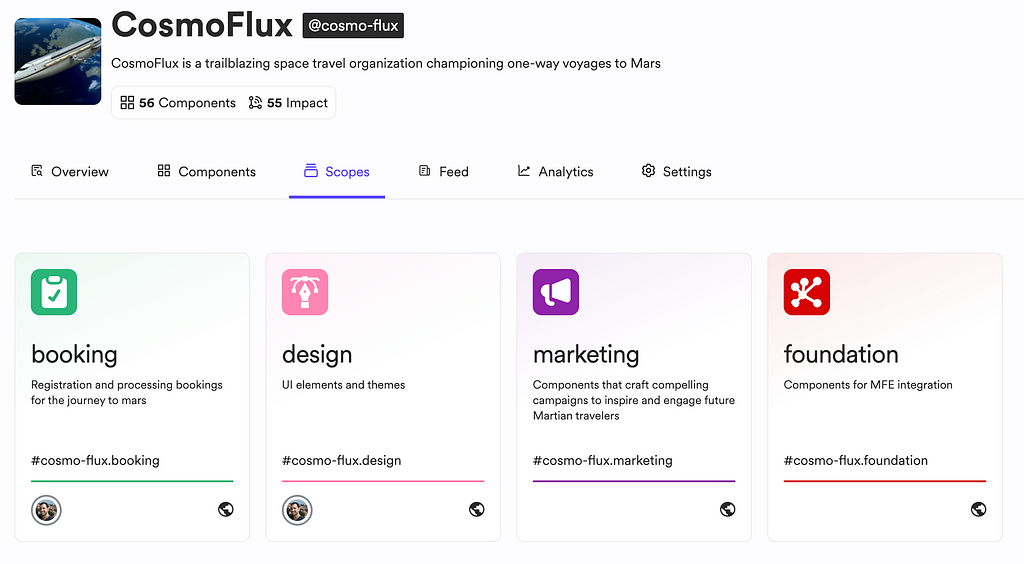Screen dimensions: 1024x564
Task: Open the Feed tab
Action: coord(443,172)
